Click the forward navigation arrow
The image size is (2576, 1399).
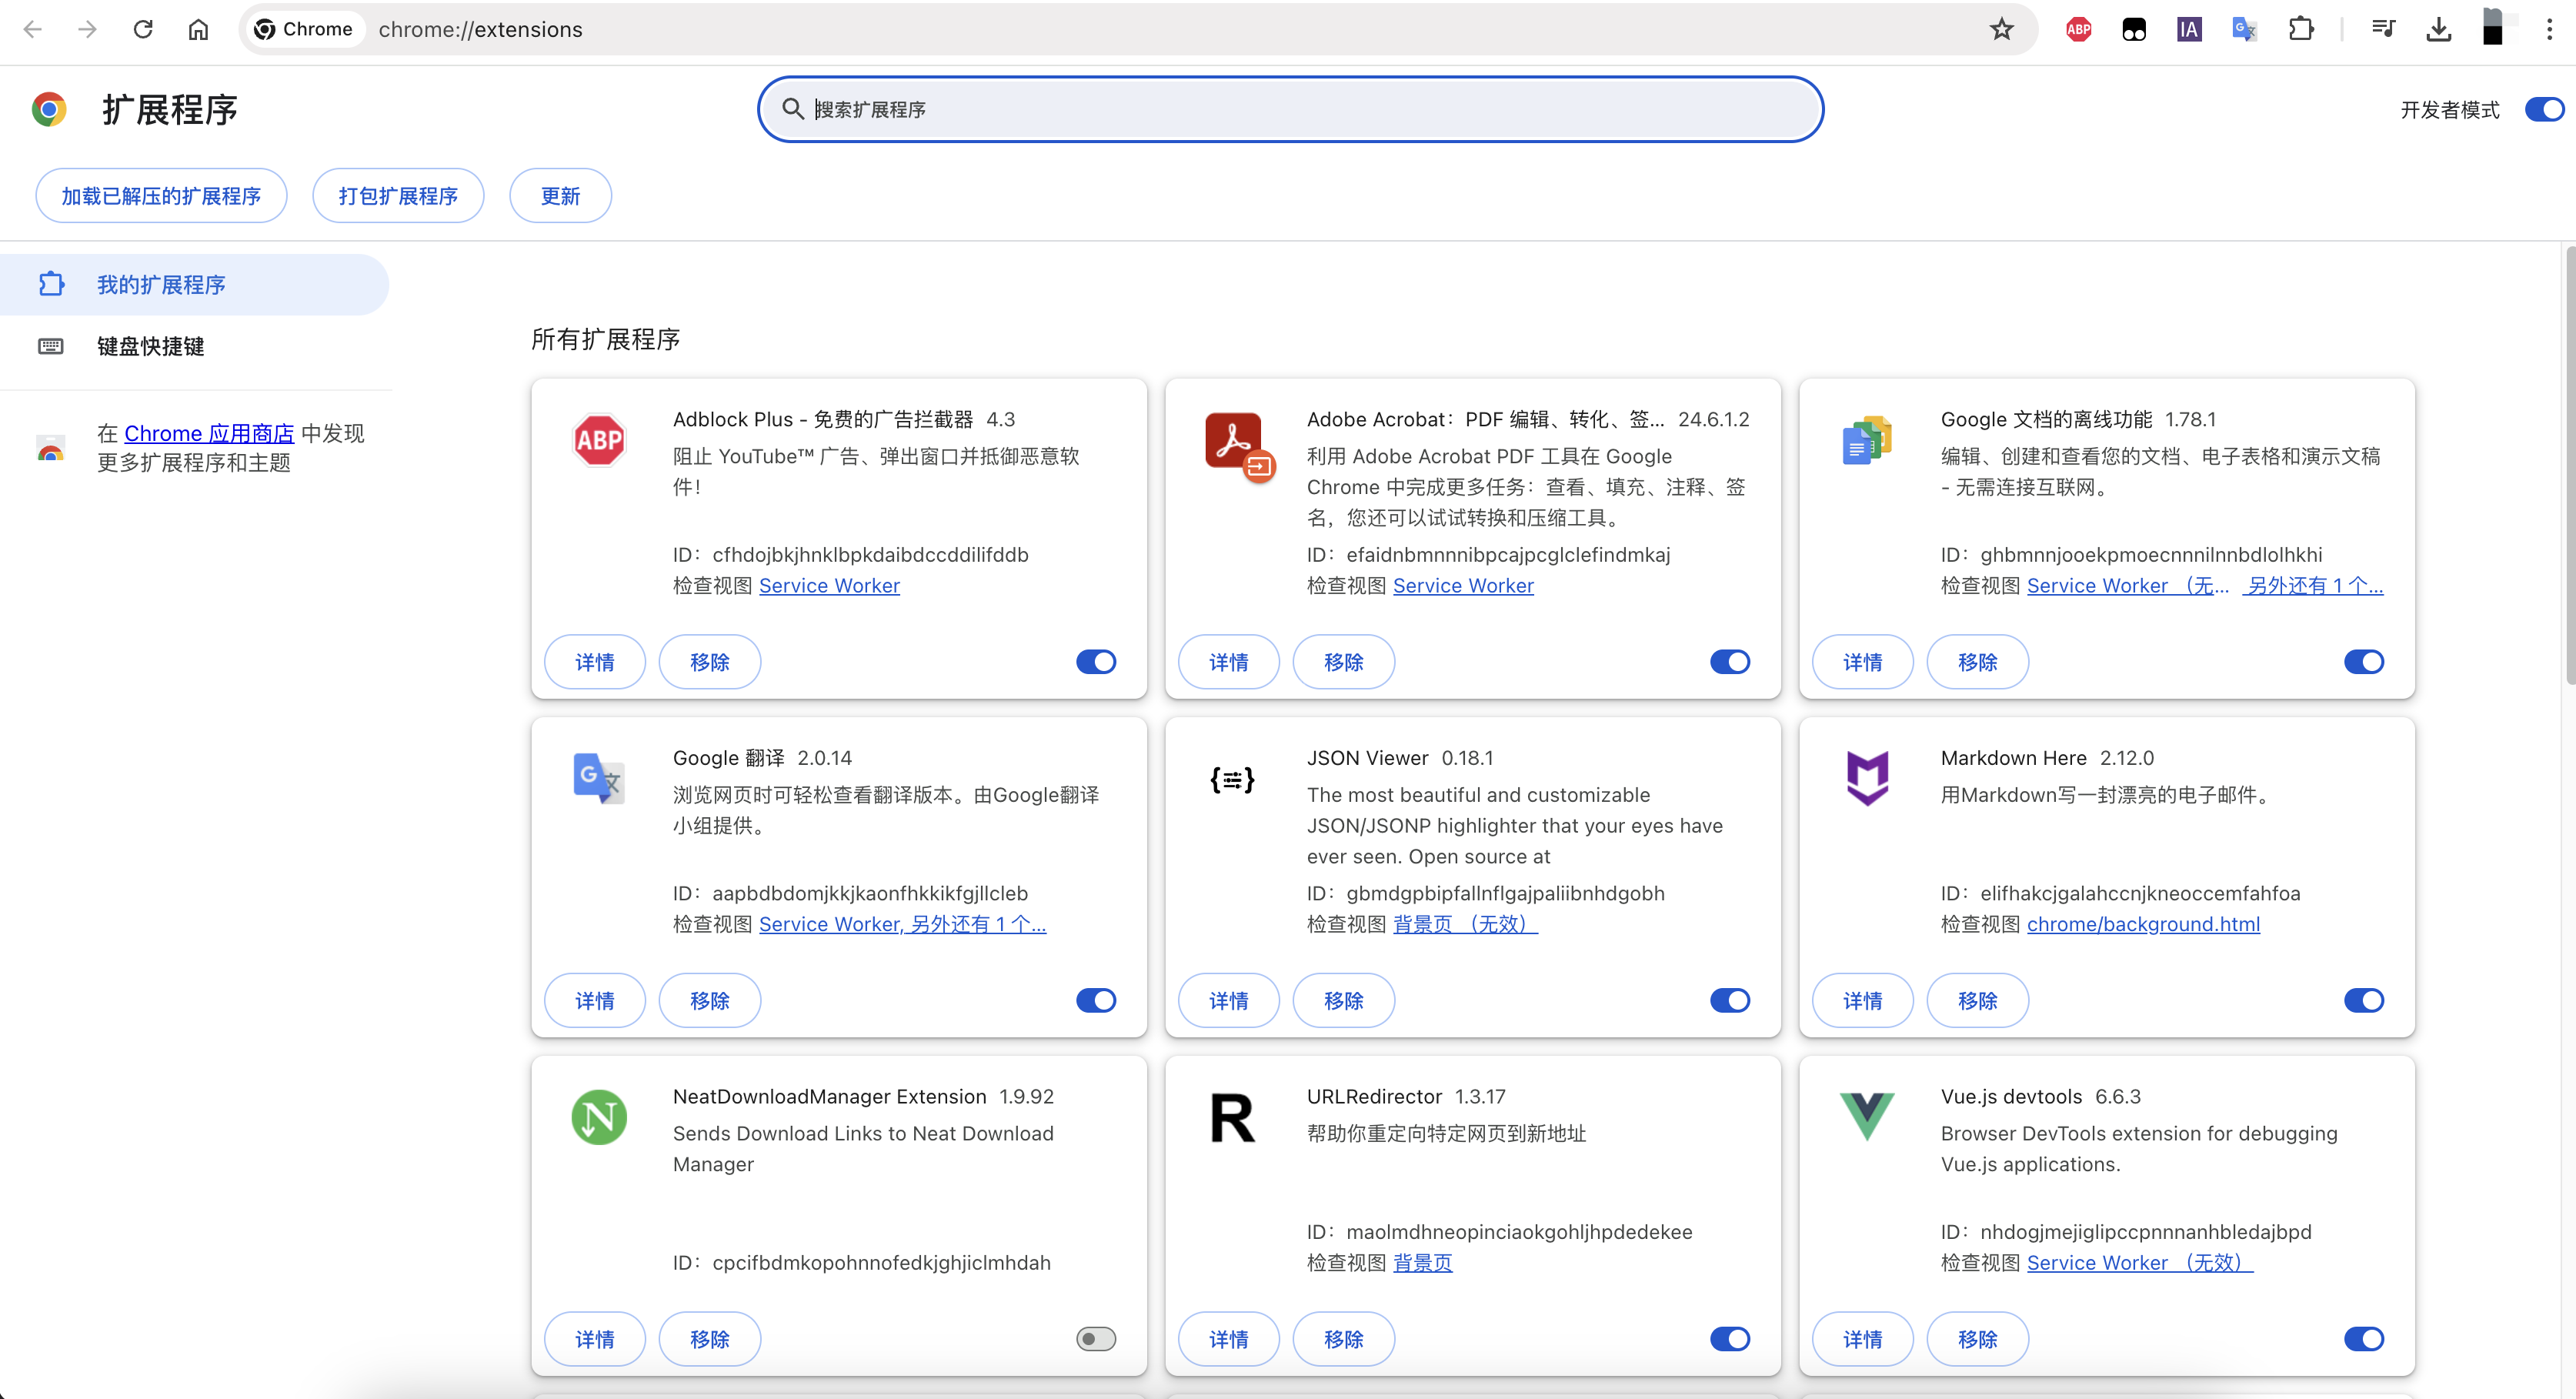tap(87, 29)
